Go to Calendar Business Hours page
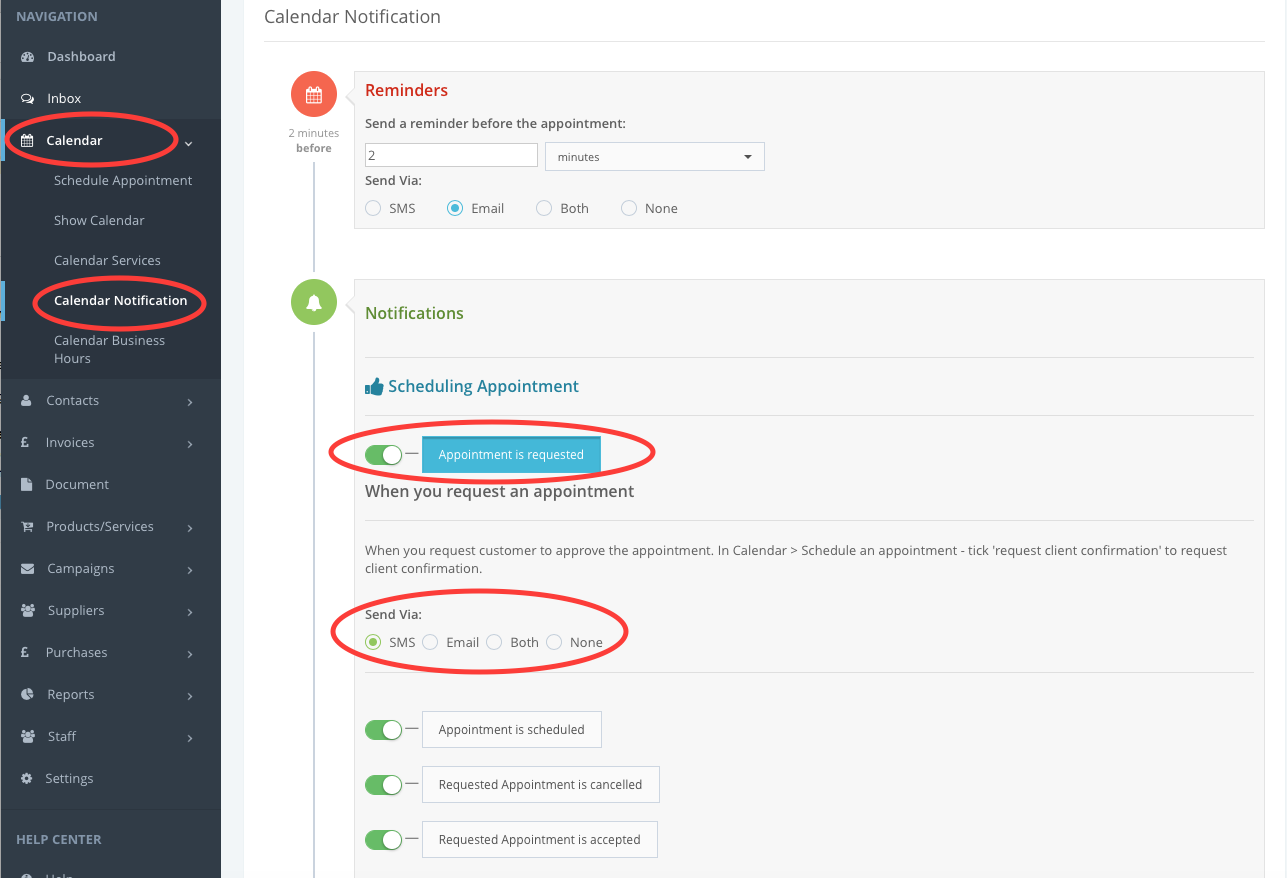 tap(109, 349)
